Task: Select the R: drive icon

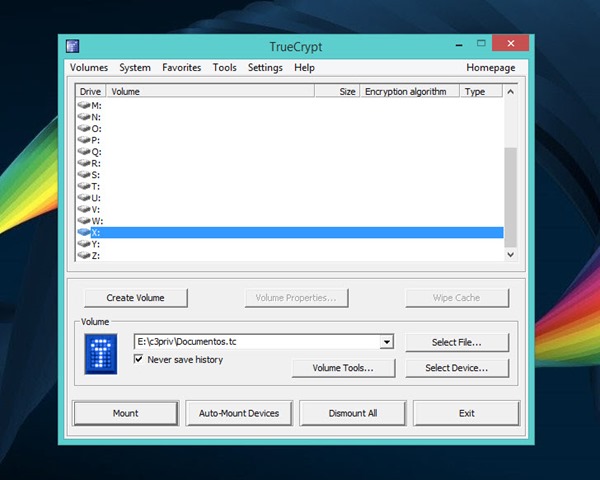Action: tap(84, 163)
